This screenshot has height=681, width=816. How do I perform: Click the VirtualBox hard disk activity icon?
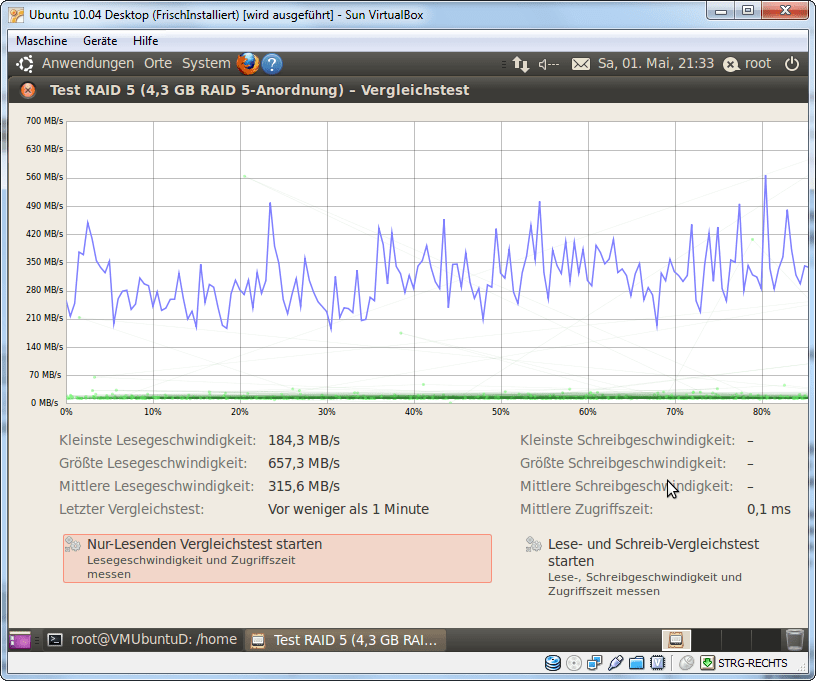click(x=553, y=663)
